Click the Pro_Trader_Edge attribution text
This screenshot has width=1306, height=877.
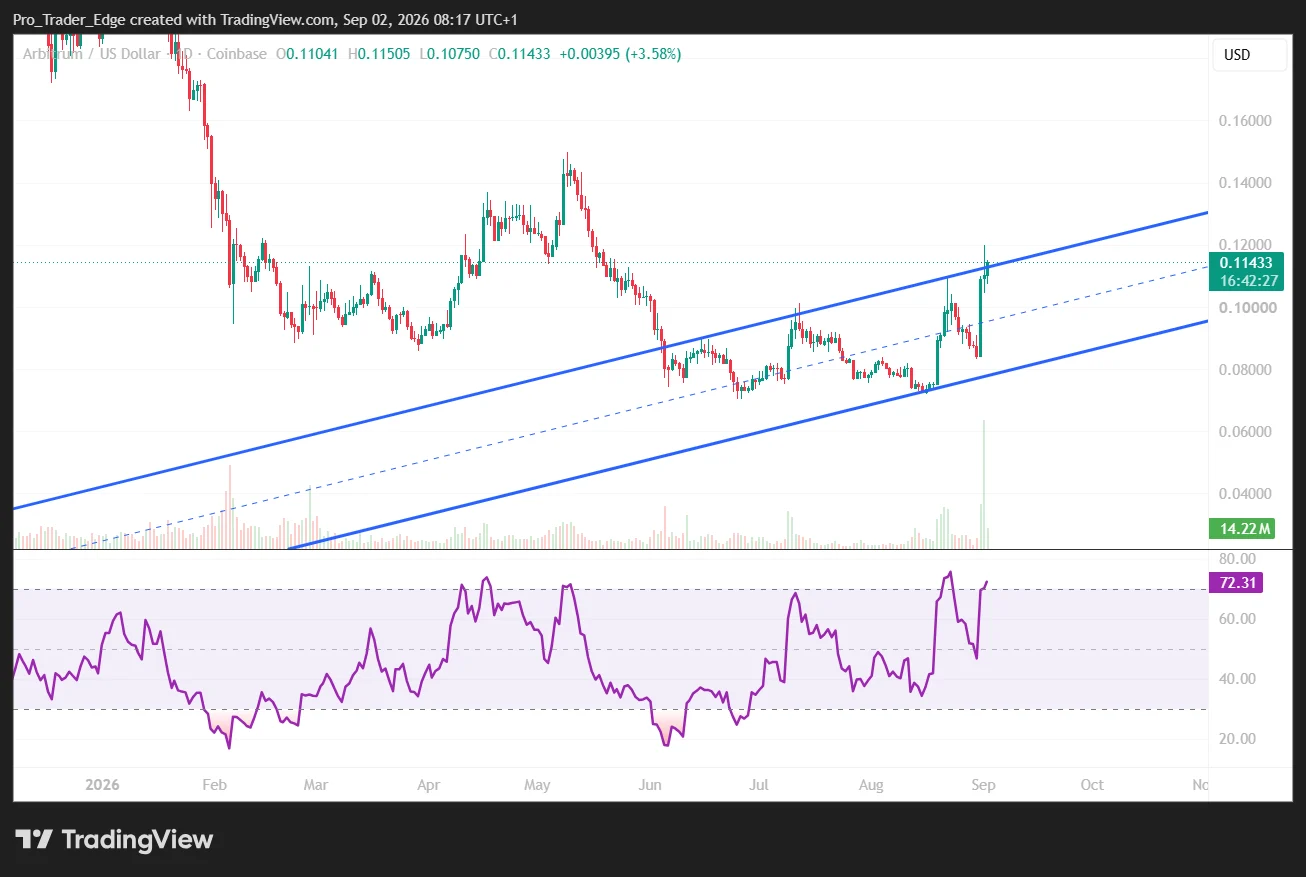71,20
